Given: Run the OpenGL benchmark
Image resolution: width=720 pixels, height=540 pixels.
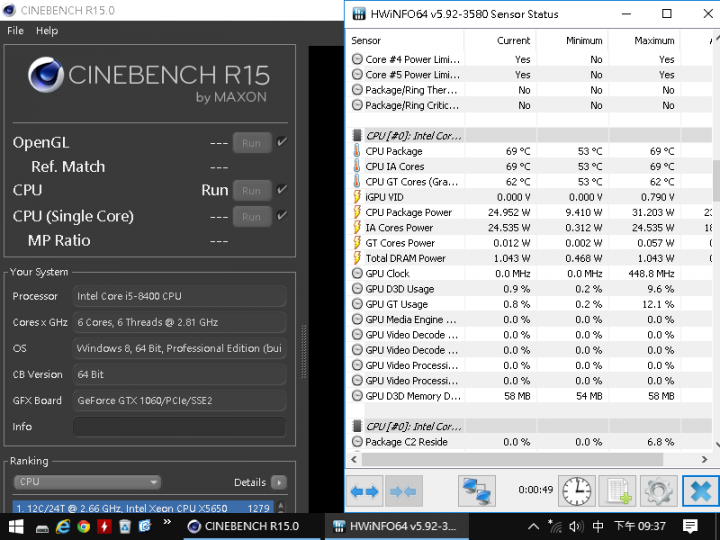Looking at the screenshot, I should pyautogui.click(x=252, y=143).
